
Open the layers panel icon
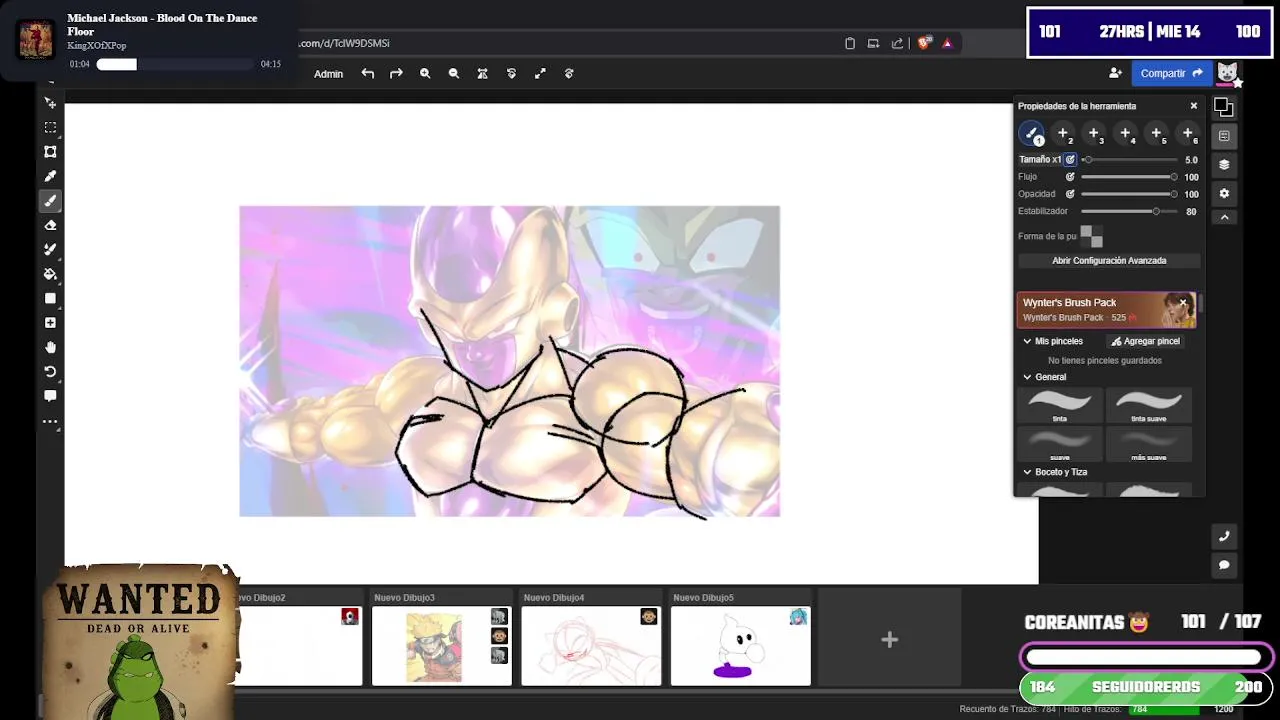1224,164
